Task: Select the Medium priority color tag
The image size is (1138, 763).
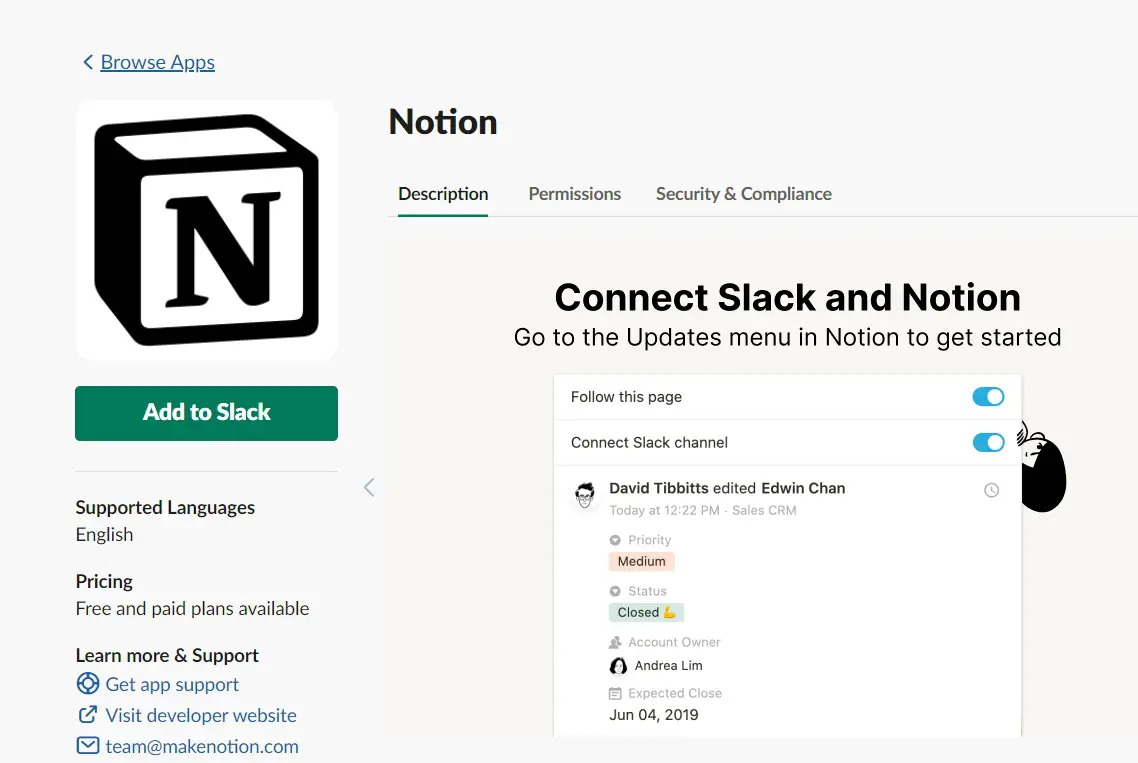Action: [642, 561]
